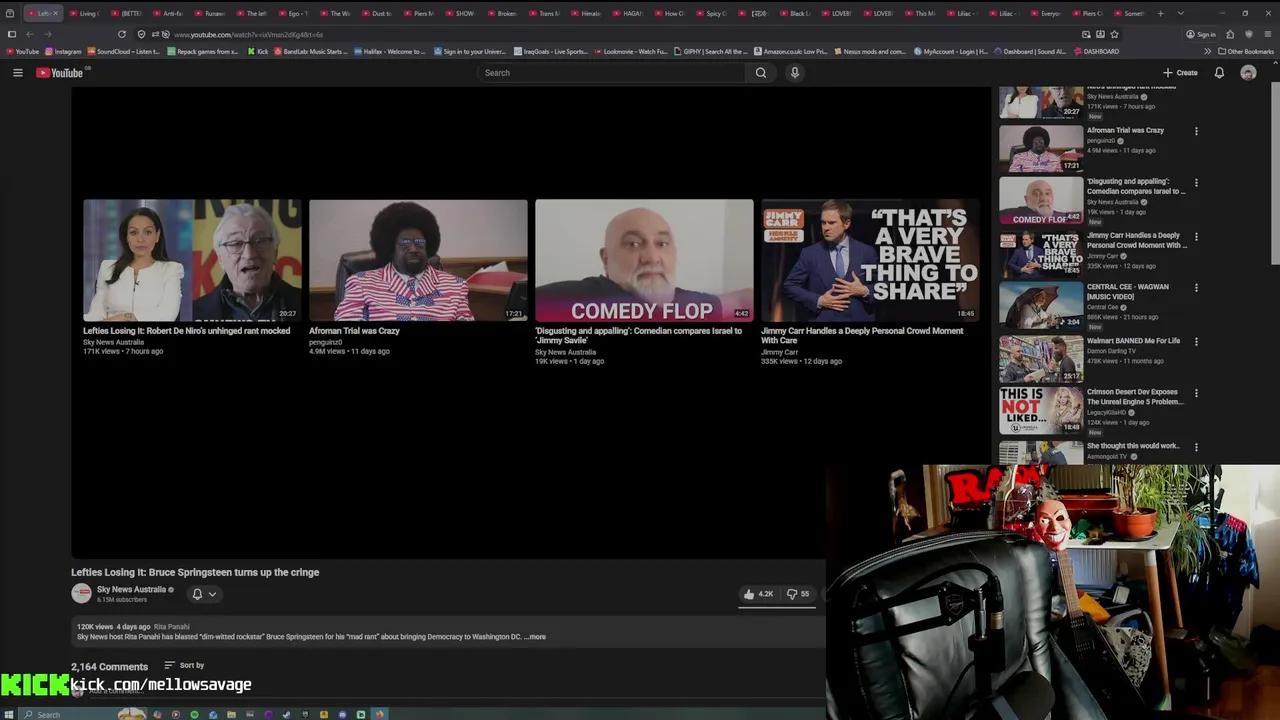Open more options for sidebar Afroman video
Viewport: 1280px width, 720px height.
coord(1196,131)
